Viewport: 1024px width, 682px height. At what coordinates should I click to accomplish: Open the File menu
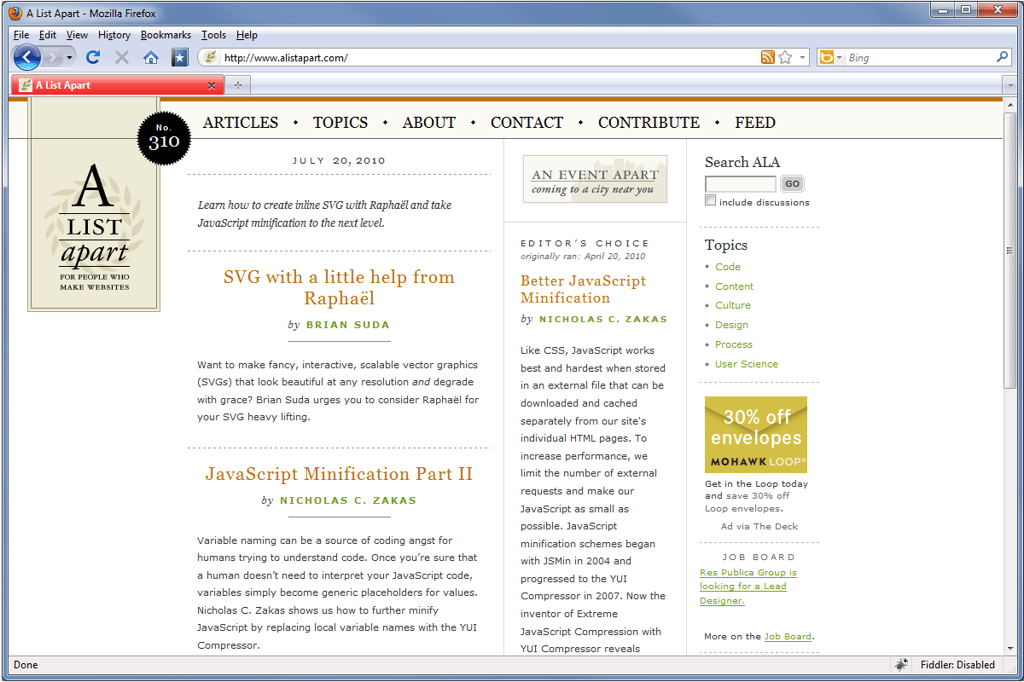pyautogui.click(x=21, y=35)
